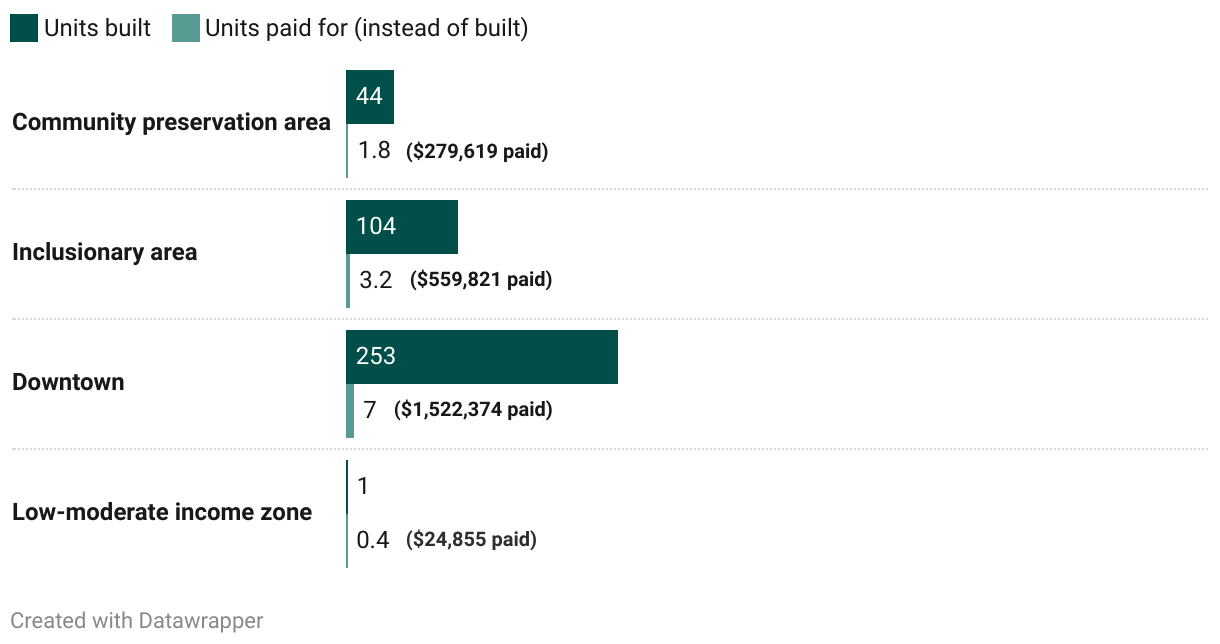Select the Low-moderate income zone label
Image resolution: width=1220 pixels, height=644 pixels.
162,512
